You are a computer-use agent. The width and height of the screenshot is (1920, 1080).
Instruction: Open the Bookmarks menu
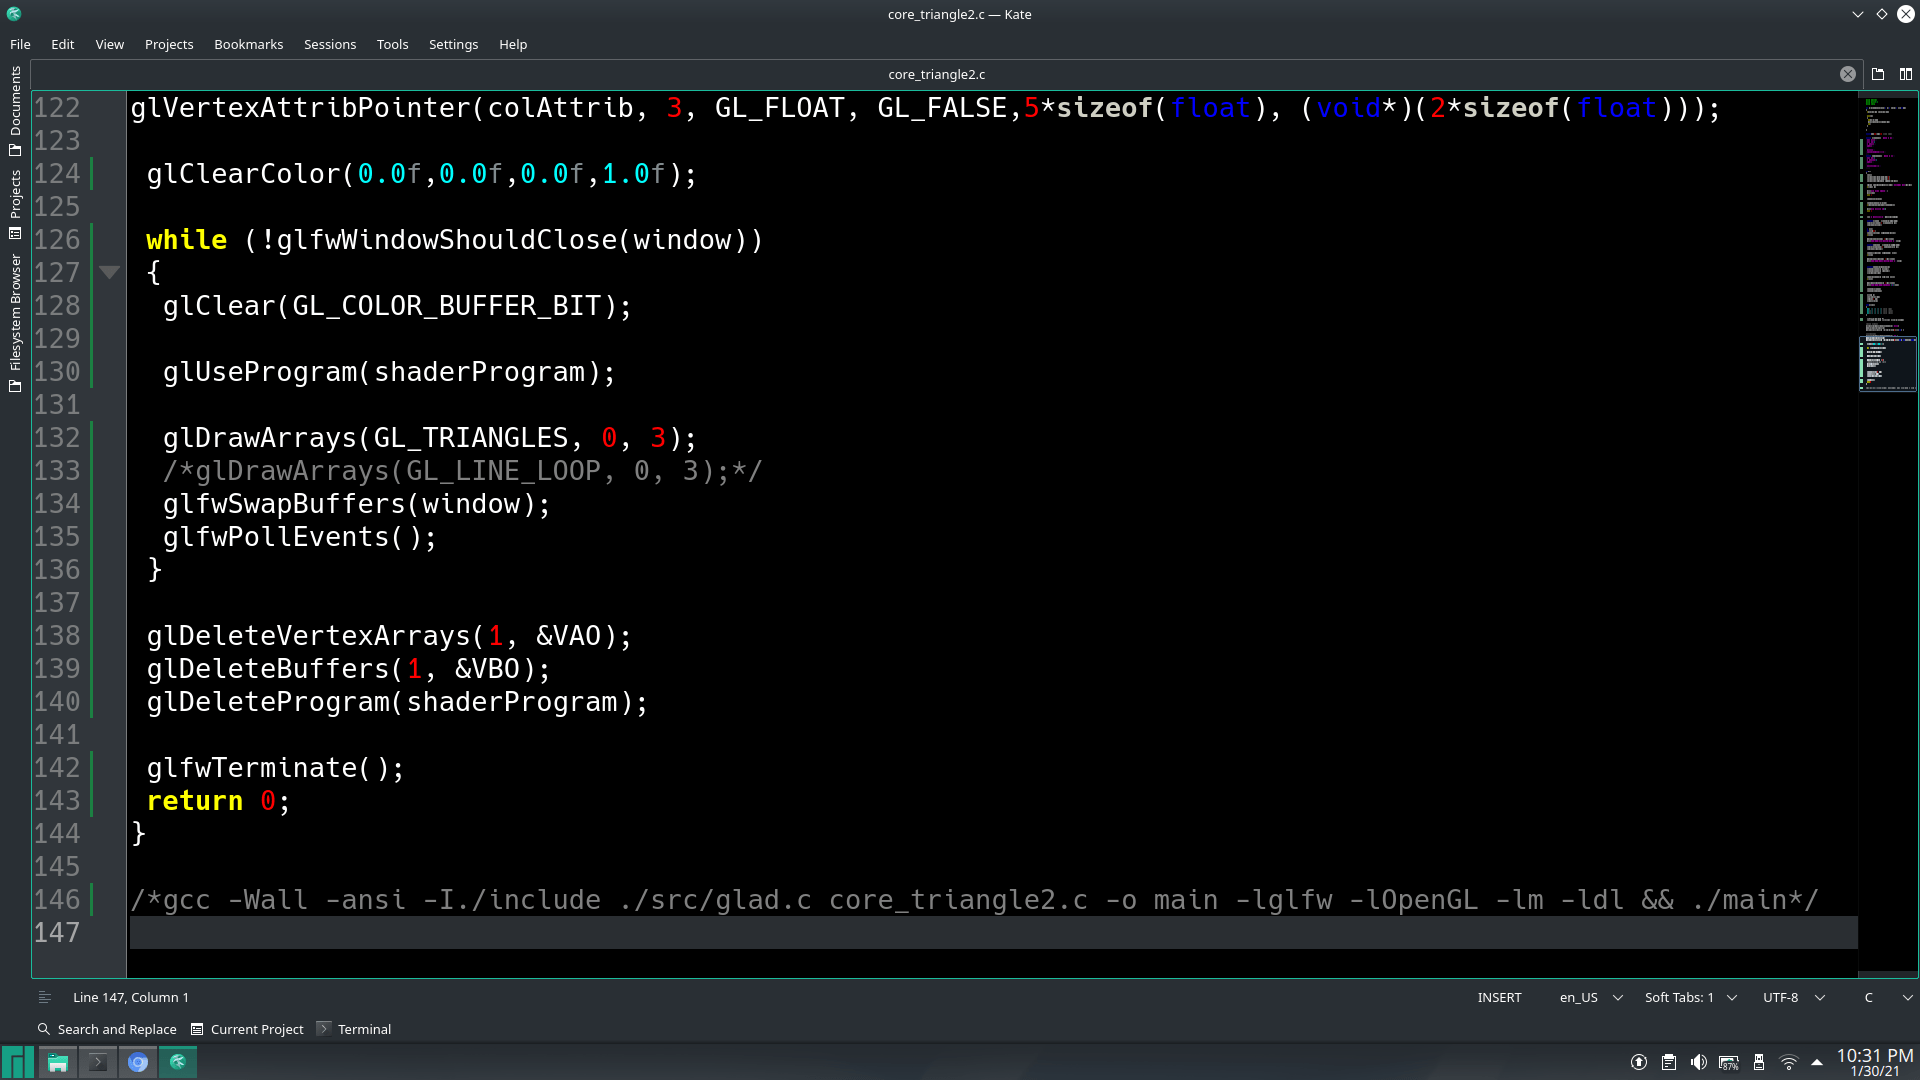[248, 44]
